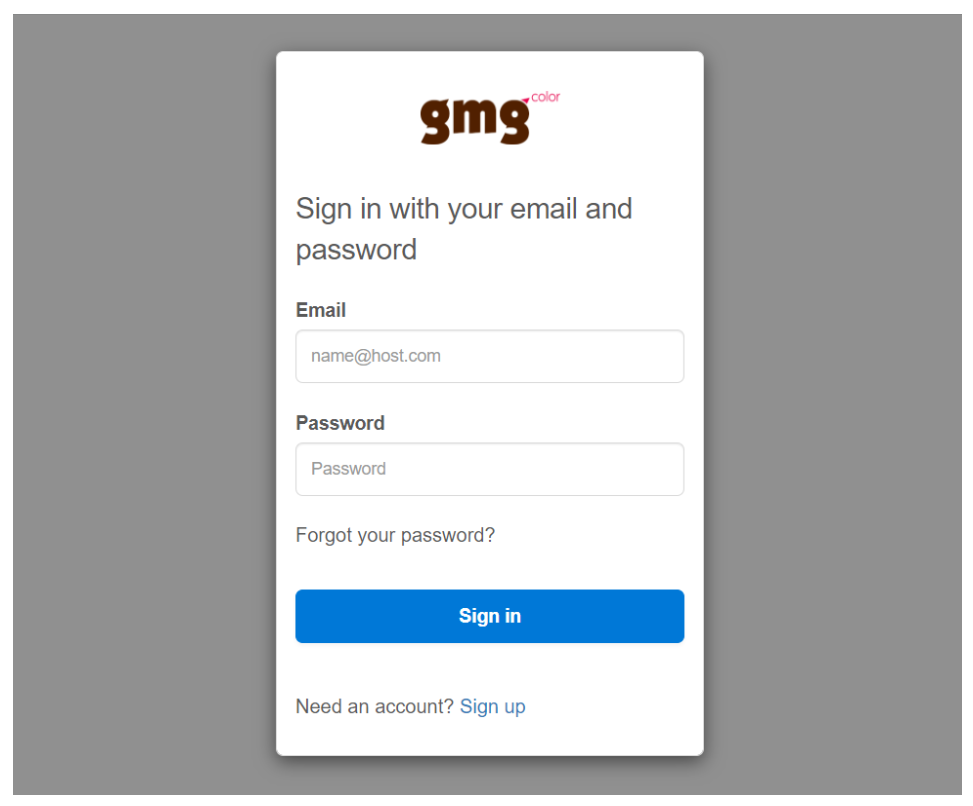Focus the Password input field
Viewport: 973px width, 806px height.
pyautogui.click(x=490, y=469)
